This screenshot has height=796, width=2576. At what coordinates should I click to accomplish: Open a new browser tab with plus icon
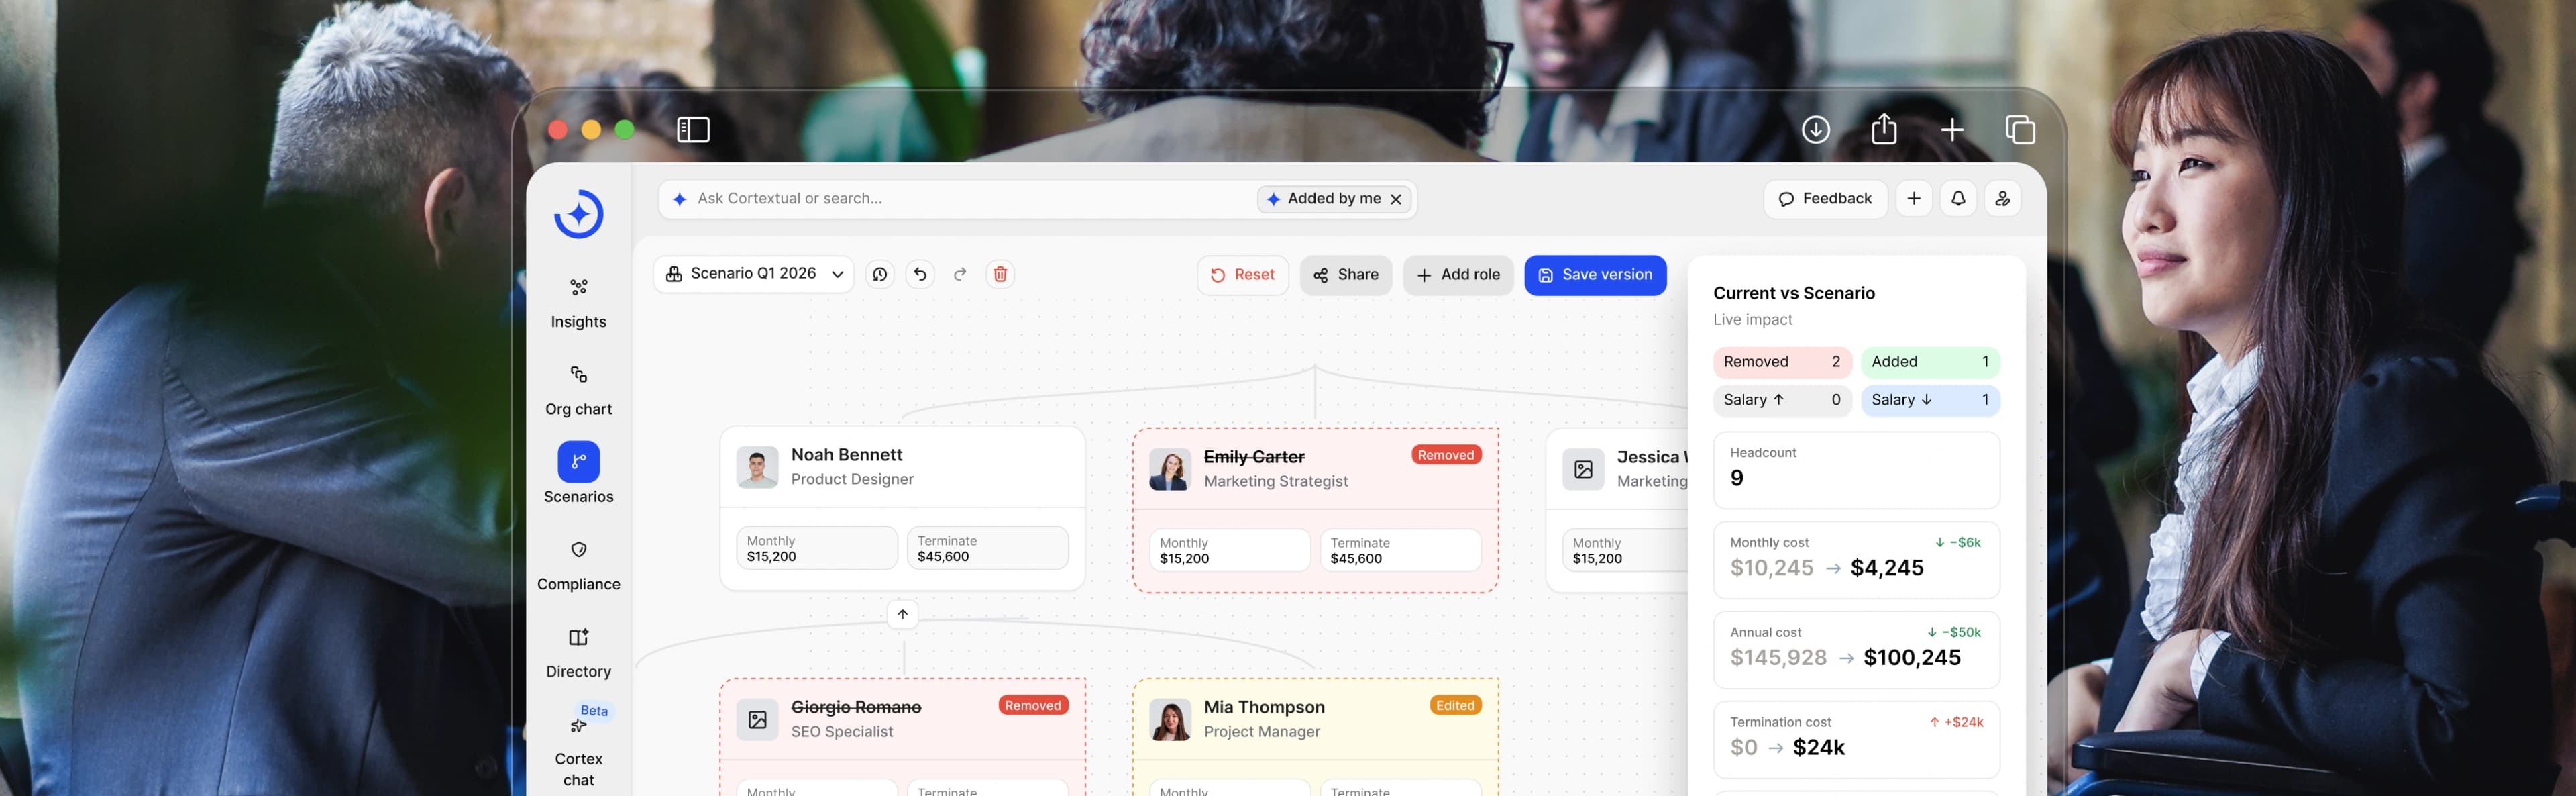(x=1952, y=130)
